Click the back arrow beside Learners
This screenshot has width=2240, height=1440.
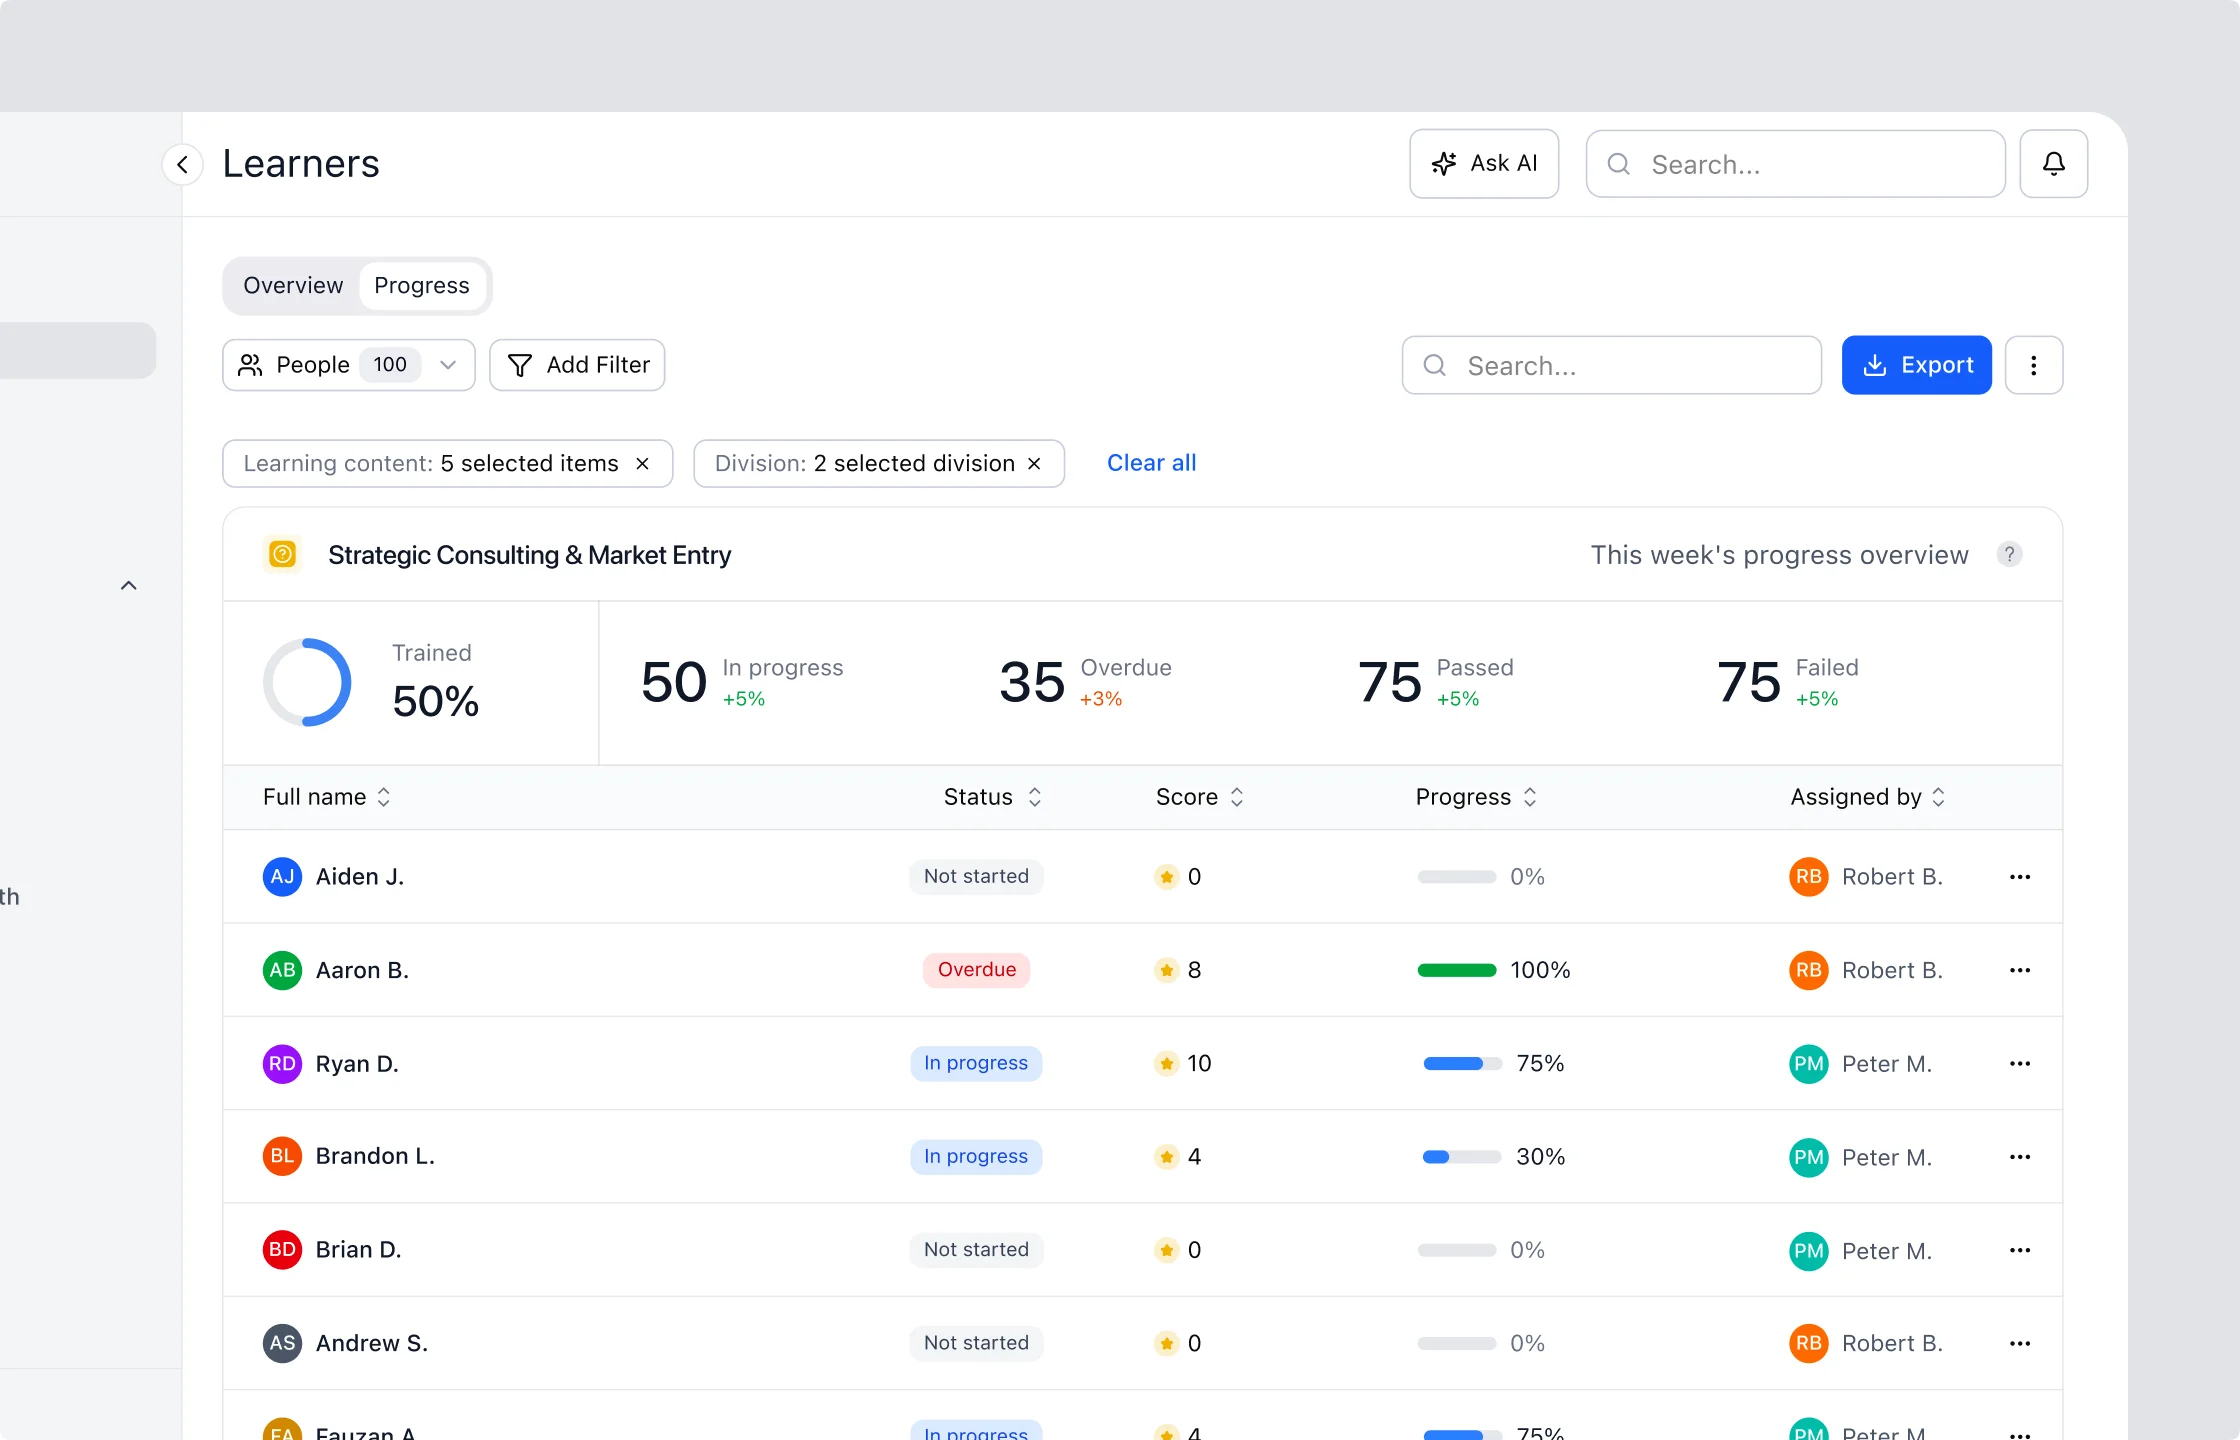[x=182, y=164]
